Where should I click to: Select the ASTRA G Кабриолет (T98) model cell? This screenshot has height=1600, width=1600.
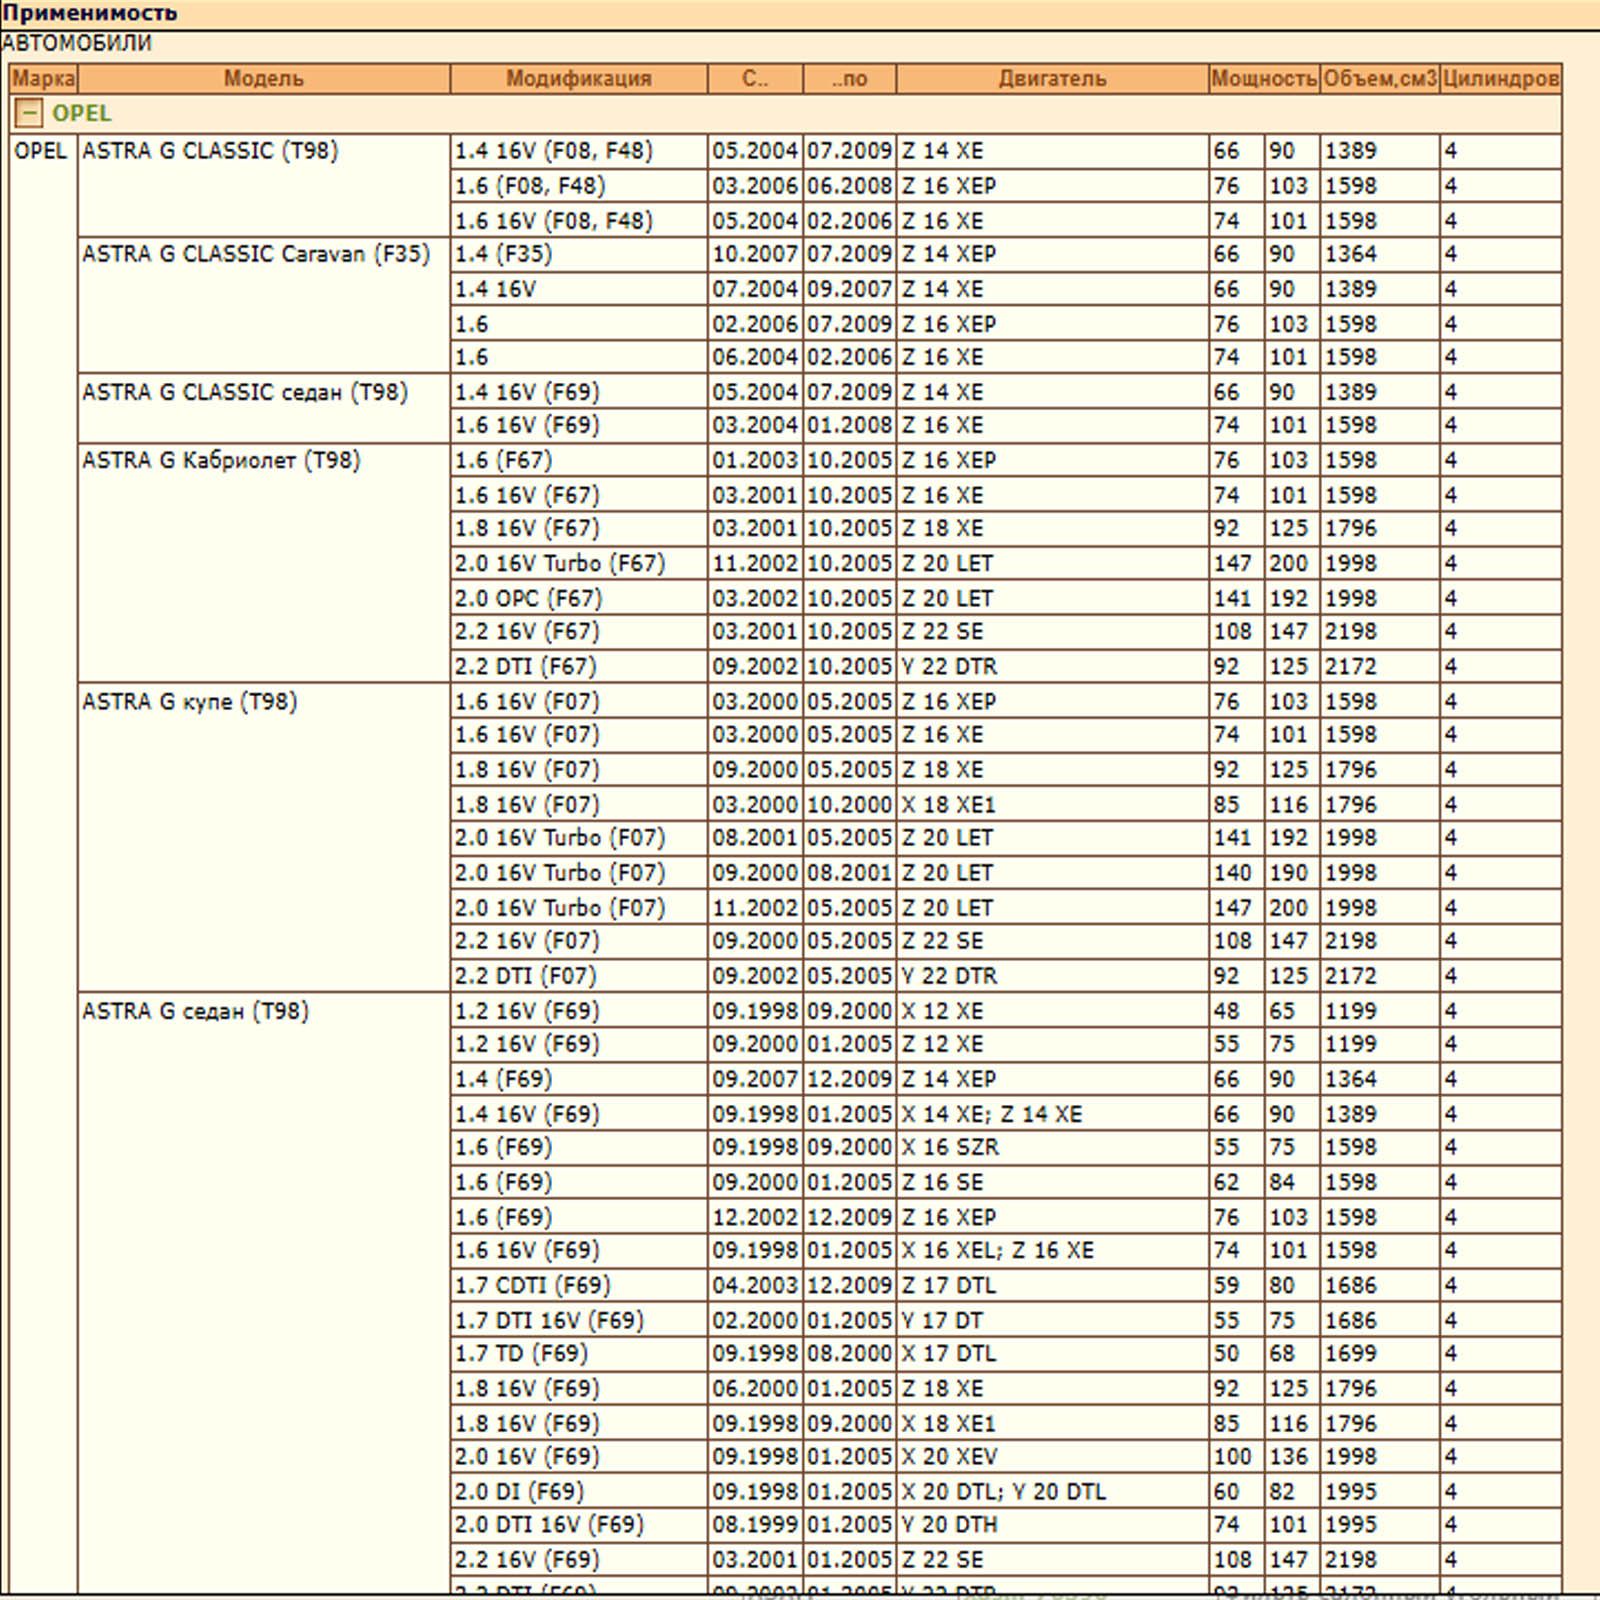(x=221, y=460)
